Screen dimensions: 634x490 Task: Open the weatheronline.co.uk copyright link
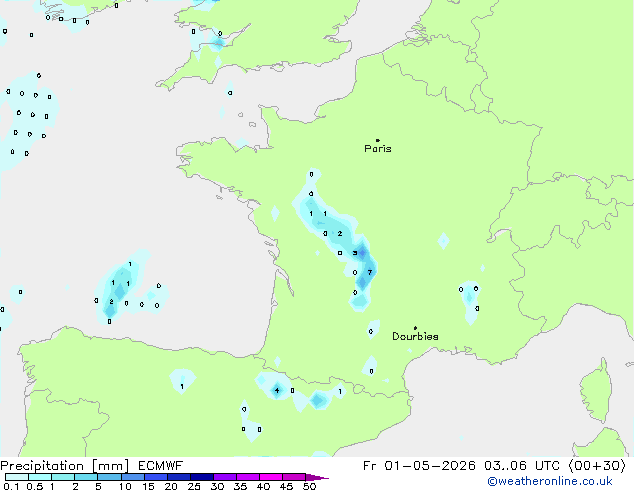coord(550,481)
